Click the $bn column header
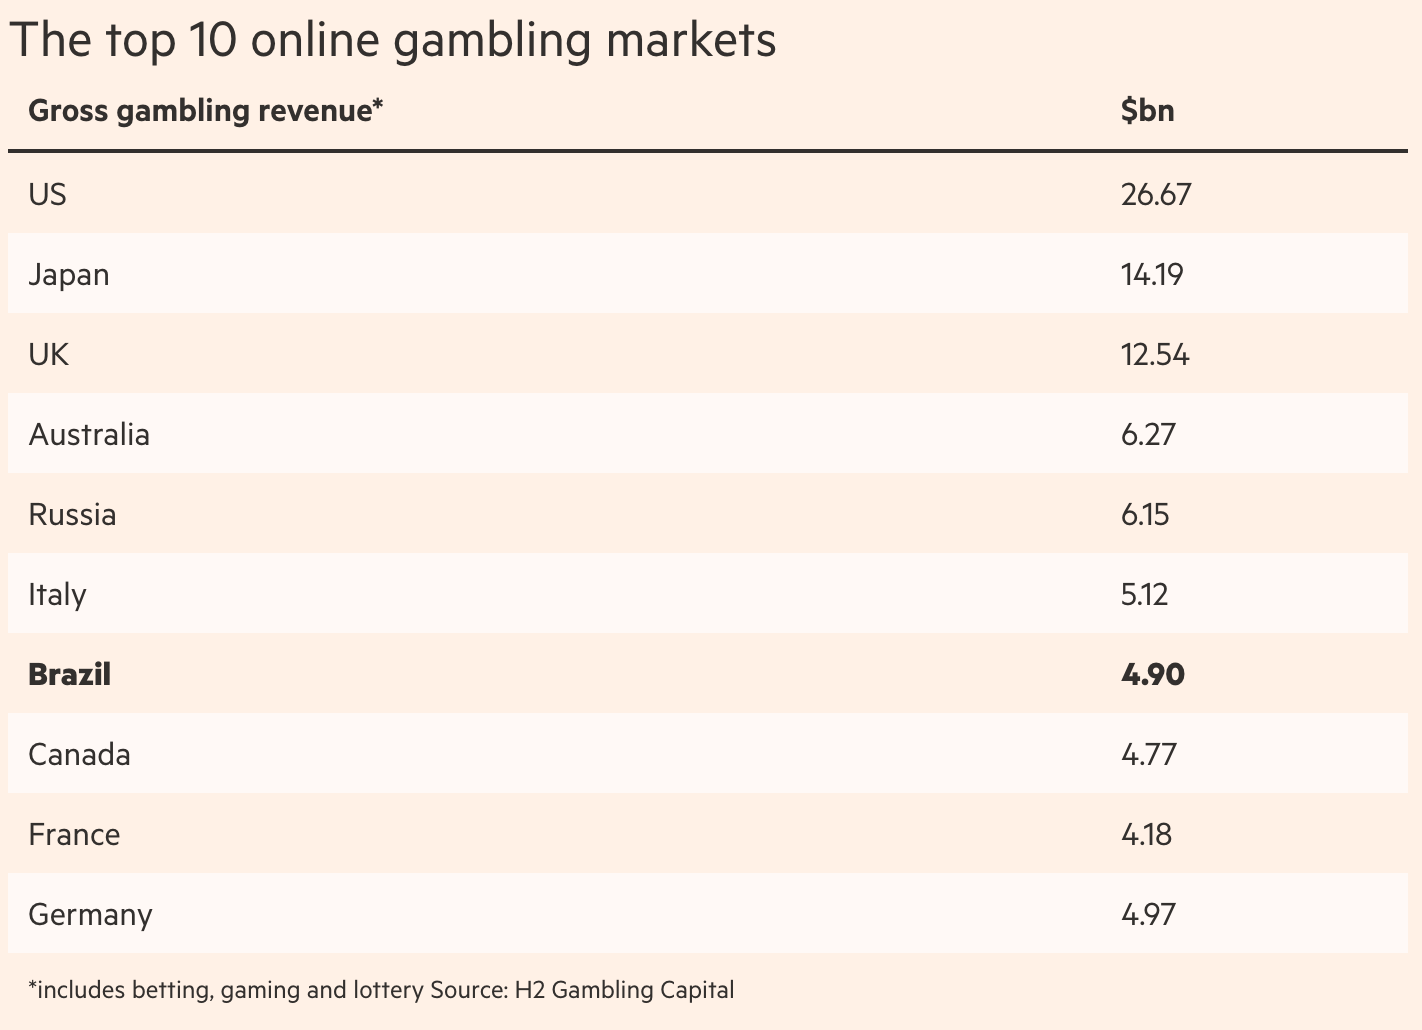Image resolution: width=1422 pixels, height=1030 pixels. point(1147,110)
